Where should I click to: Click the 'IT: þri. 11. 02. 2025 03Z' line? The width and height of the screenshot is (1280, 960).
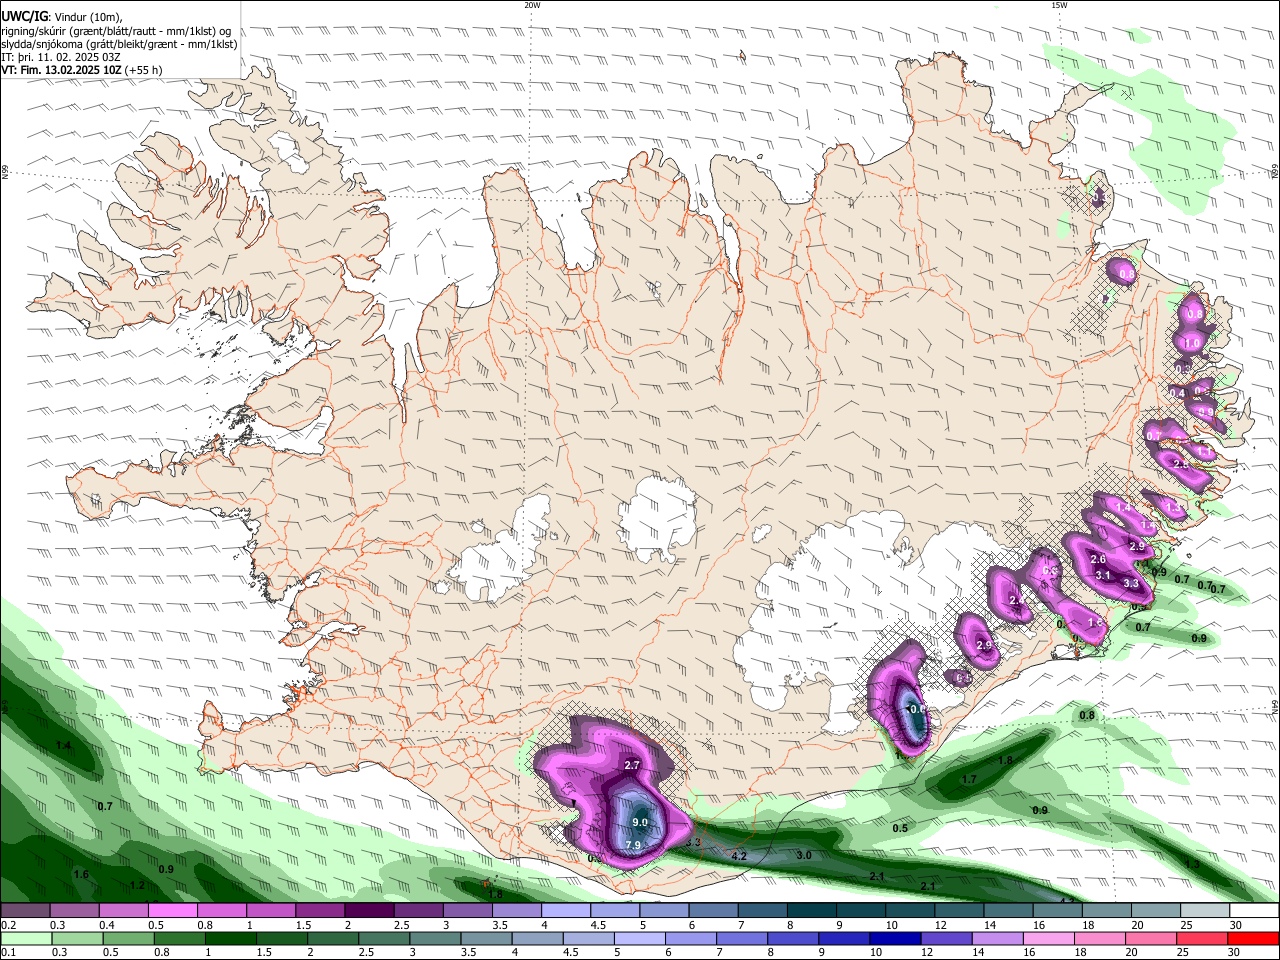62,57
